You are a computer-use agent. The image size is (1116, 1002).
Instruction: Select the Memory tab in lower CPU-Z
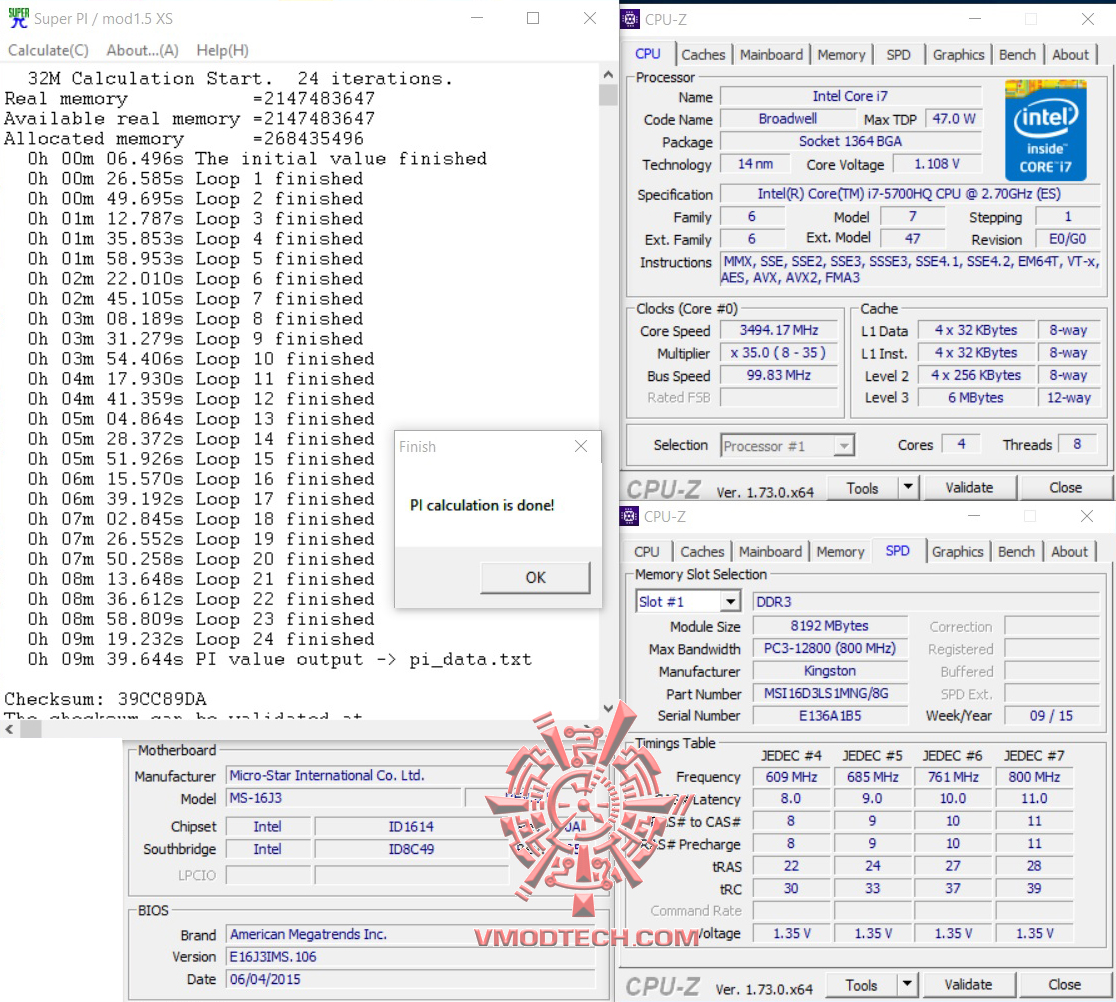pyautogui.click(x=840, y=552)
